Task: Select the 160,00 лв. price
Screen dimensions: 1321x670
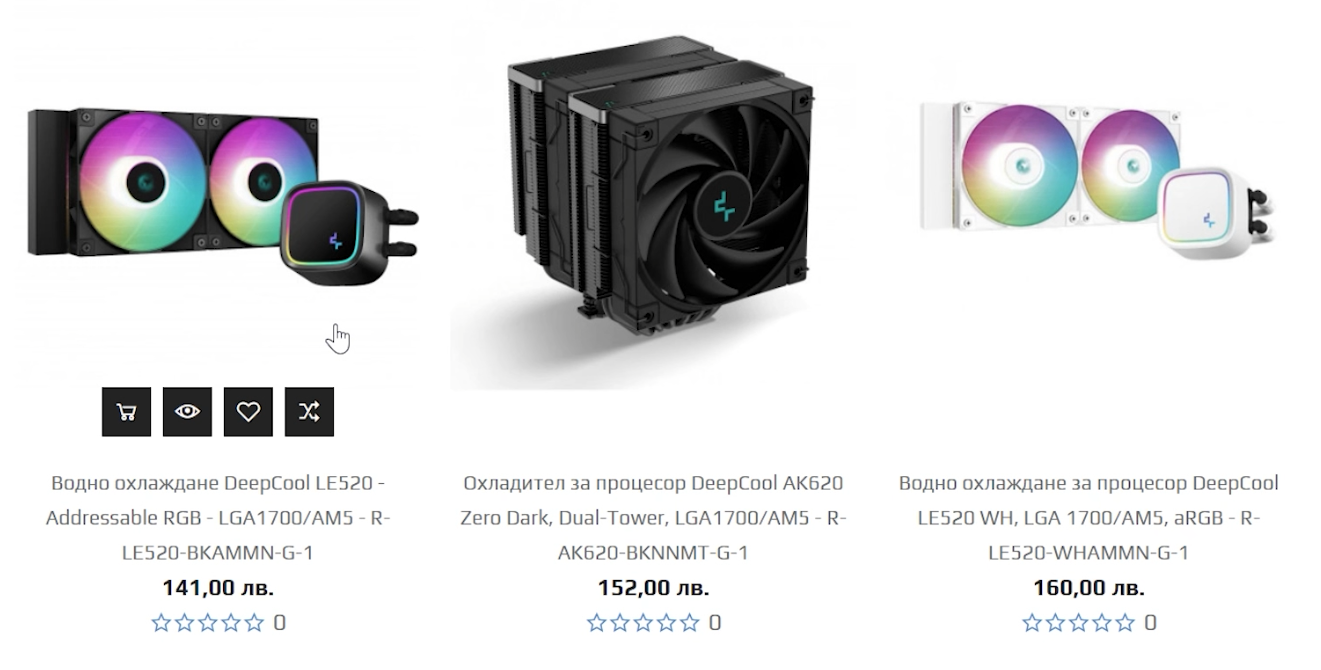Action: coord(1088,588)
